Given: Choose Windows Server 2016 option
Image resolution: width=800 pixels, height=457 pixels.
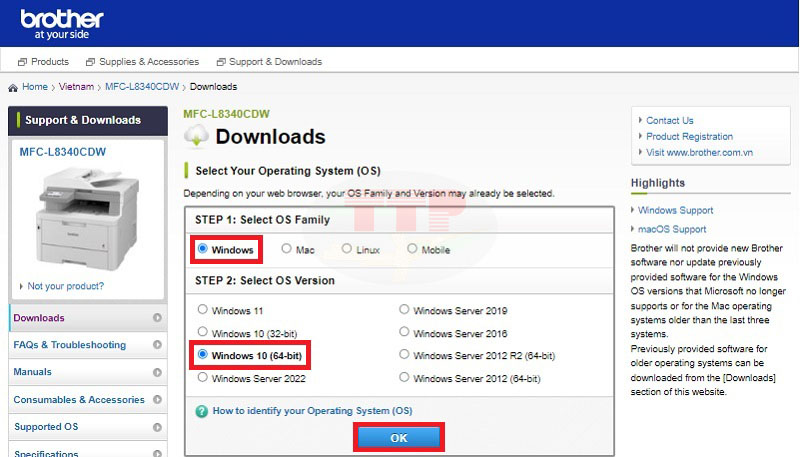Looking at the screenshot, I should (404, 332).
